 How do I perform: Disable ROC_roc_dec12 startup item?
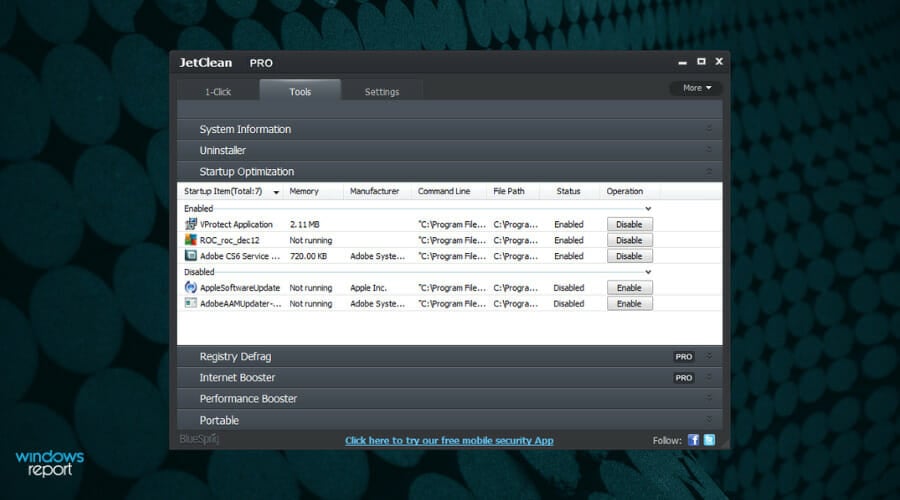pos(630,240)
